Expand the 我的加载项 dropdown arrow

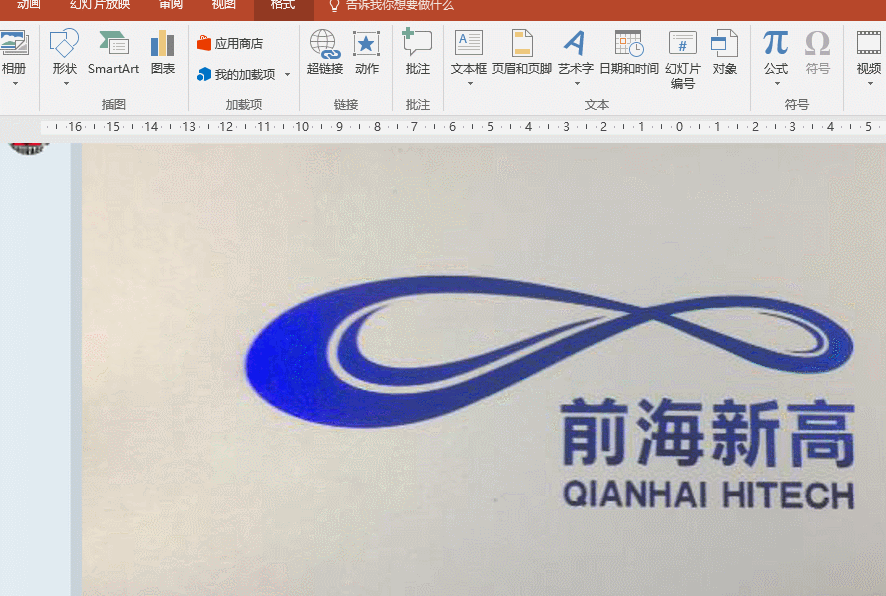click(x=287, y=75)
